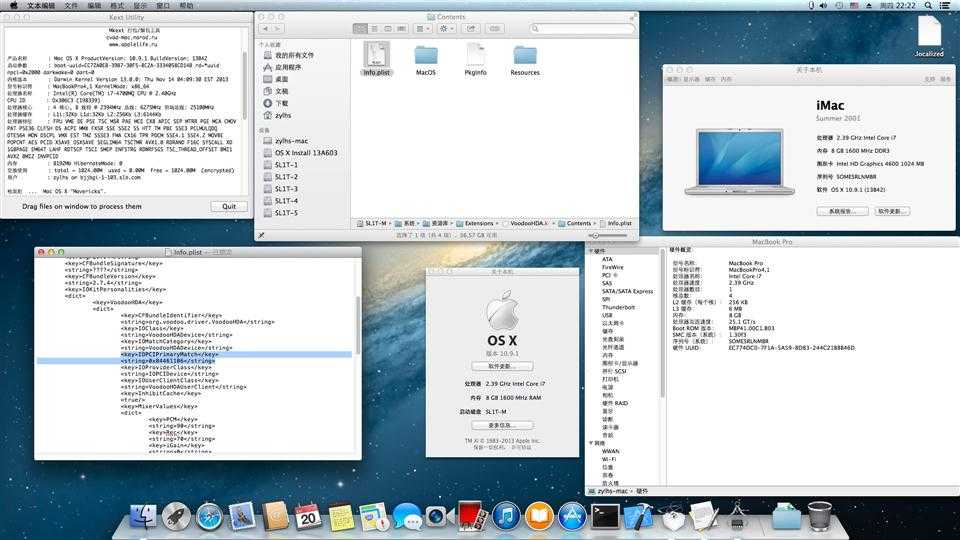Open Mail stamp icon in Dock
960x540 pixels.
coord(242,516)
